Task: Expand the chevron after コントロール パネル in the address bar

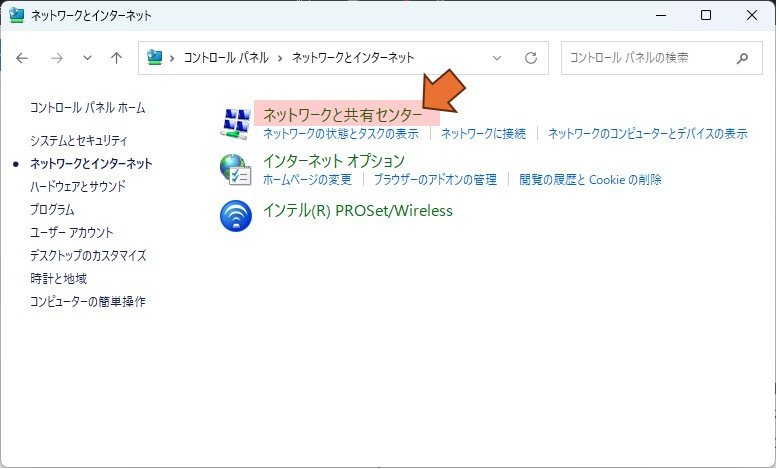Action: pos(281,58)
